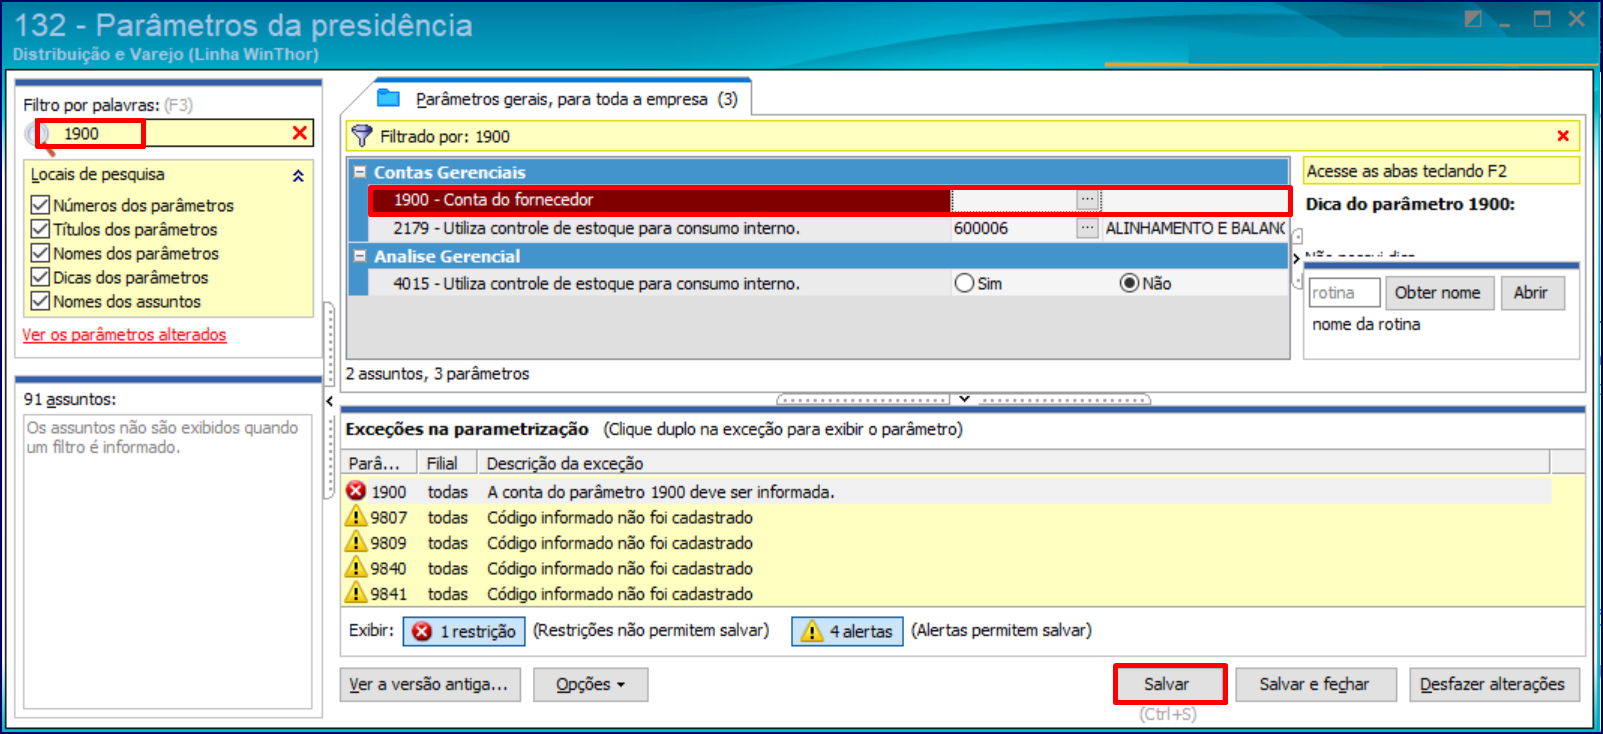Collapse the 'Contas Gerenciais' group
The image size is (1603, 734).
coord(360,172)
